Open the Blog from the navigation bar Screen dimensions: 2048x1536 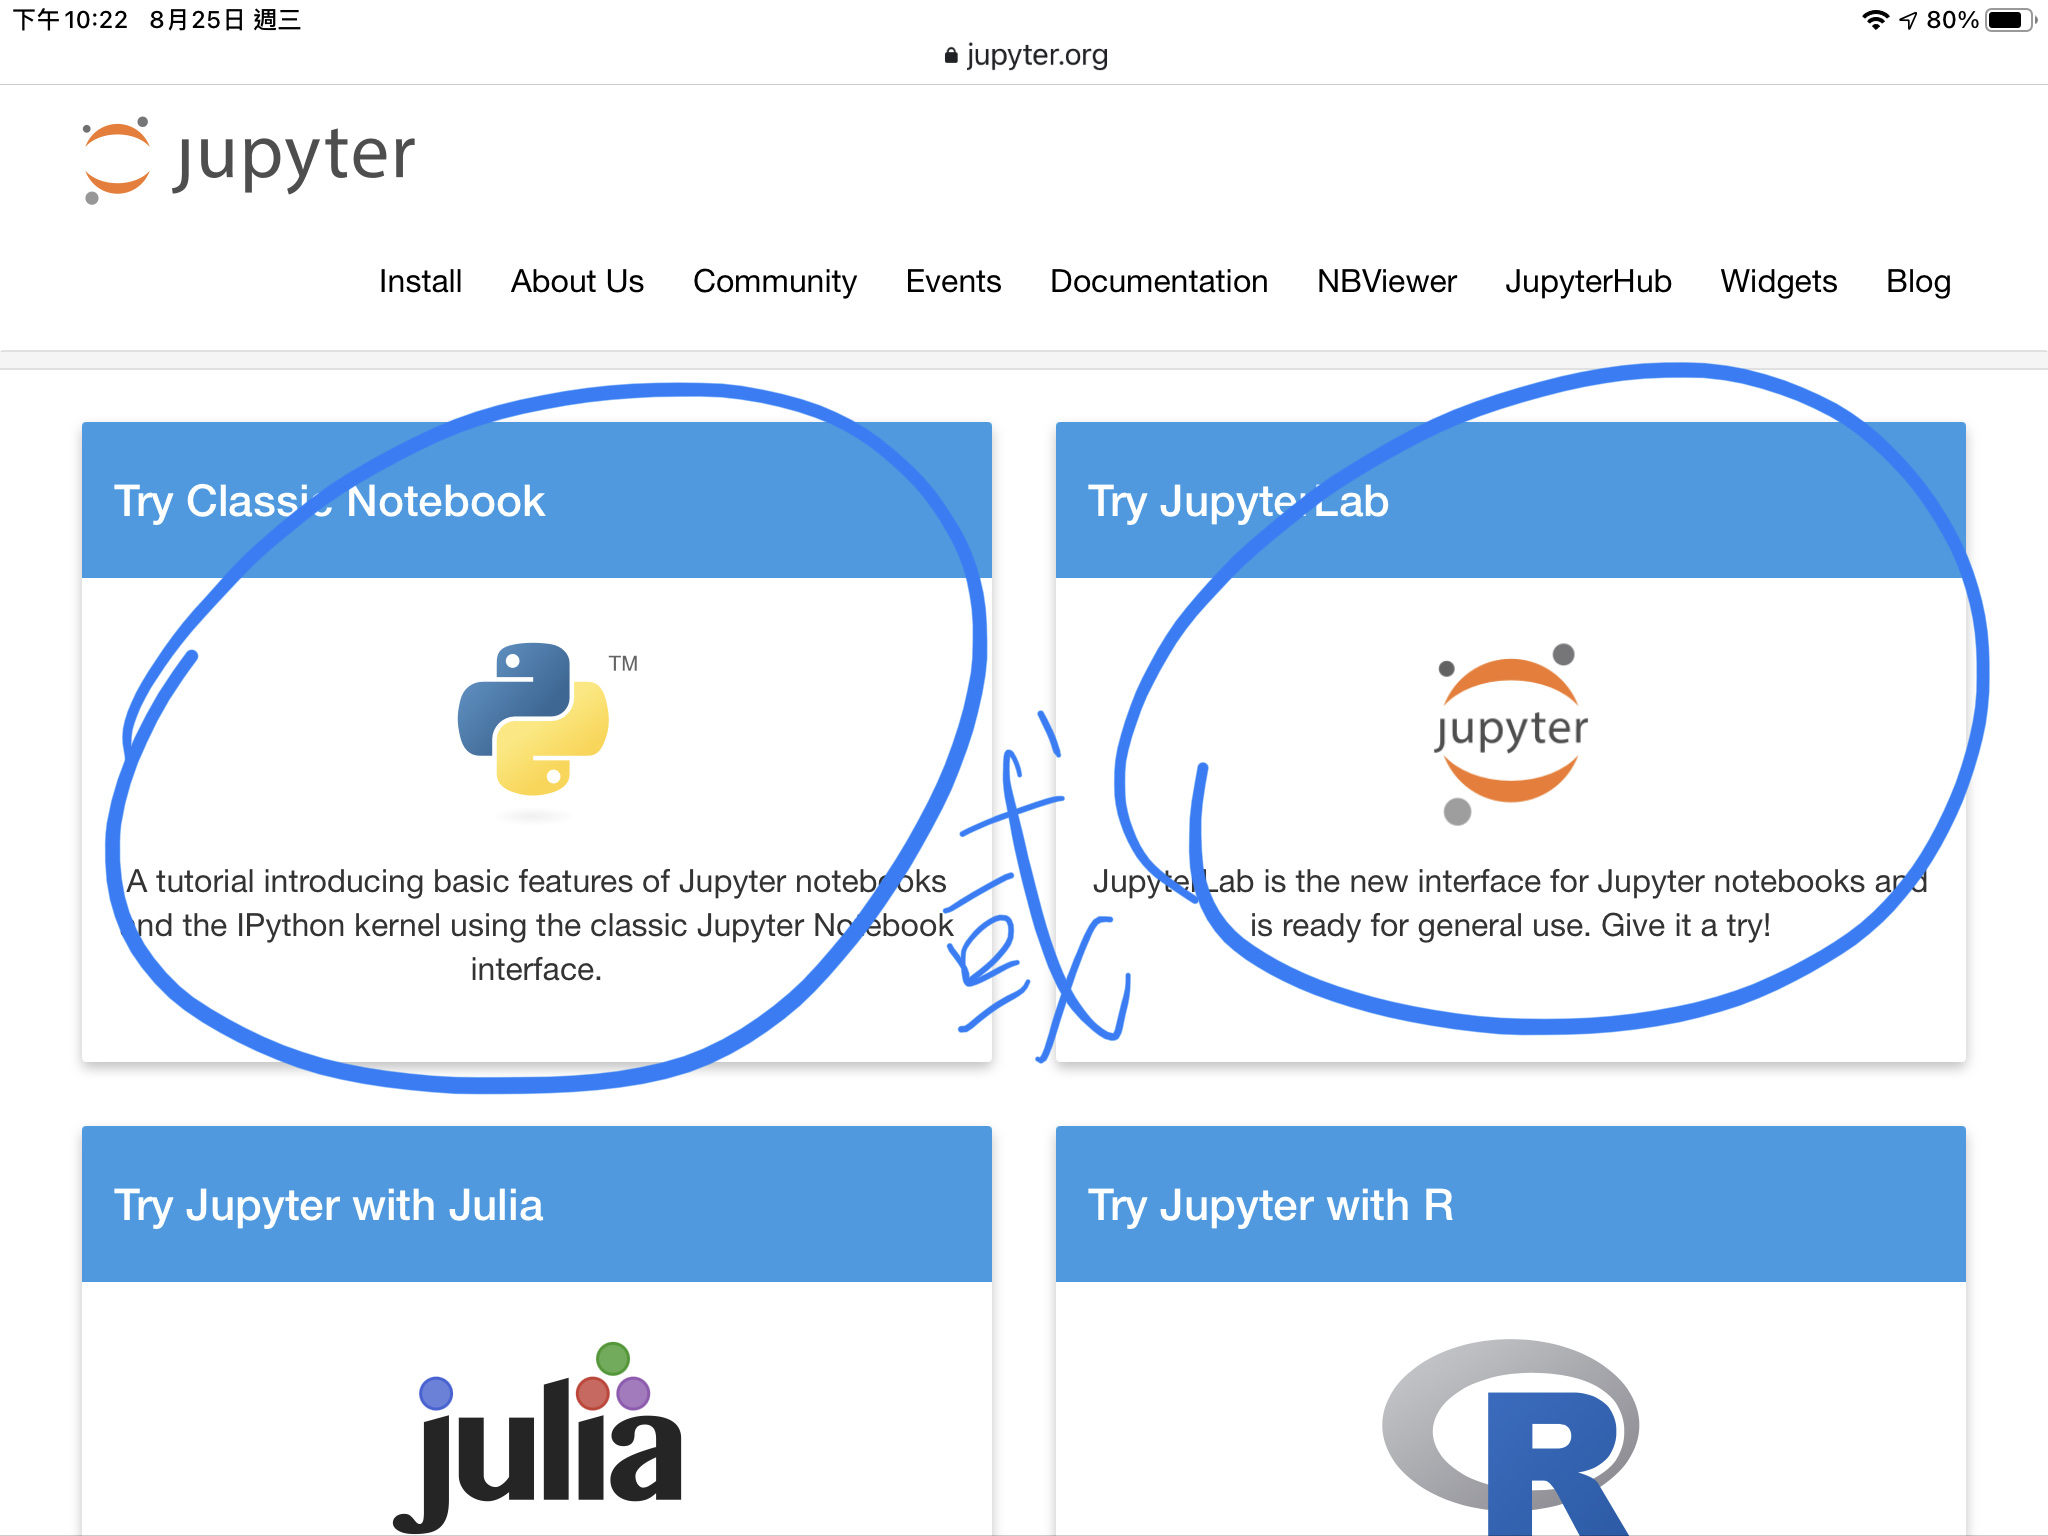pos(1916,282)
